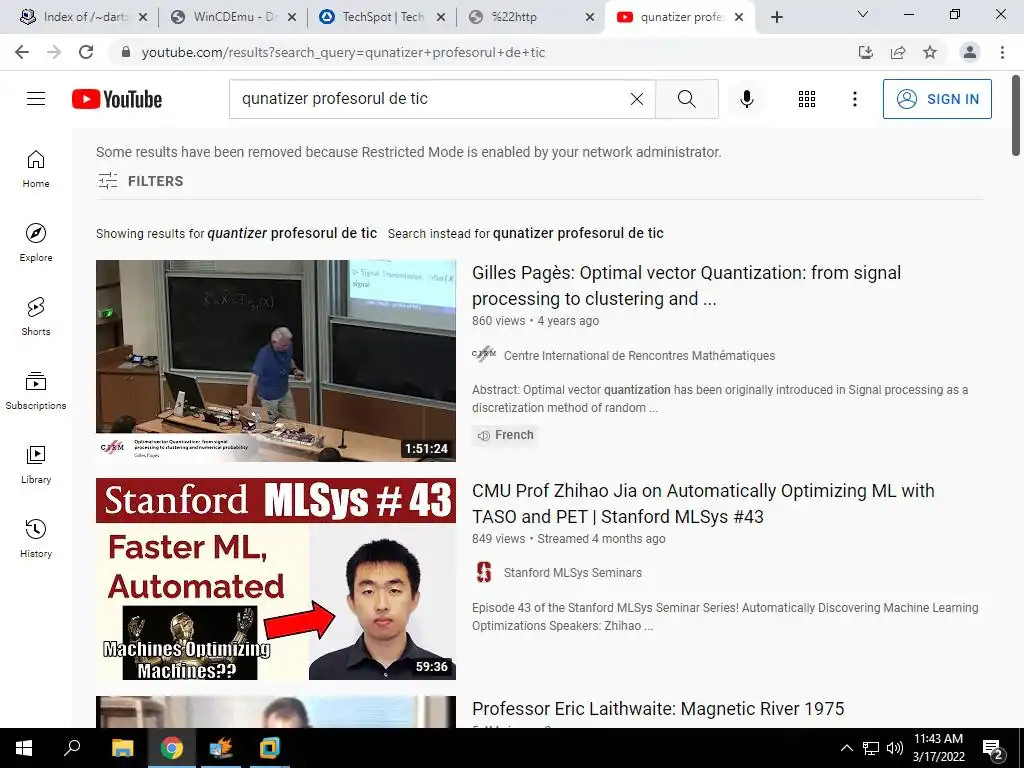Open History in the sidebar
This screenshot has height=768, width=1024.
[x=36, y=537]
